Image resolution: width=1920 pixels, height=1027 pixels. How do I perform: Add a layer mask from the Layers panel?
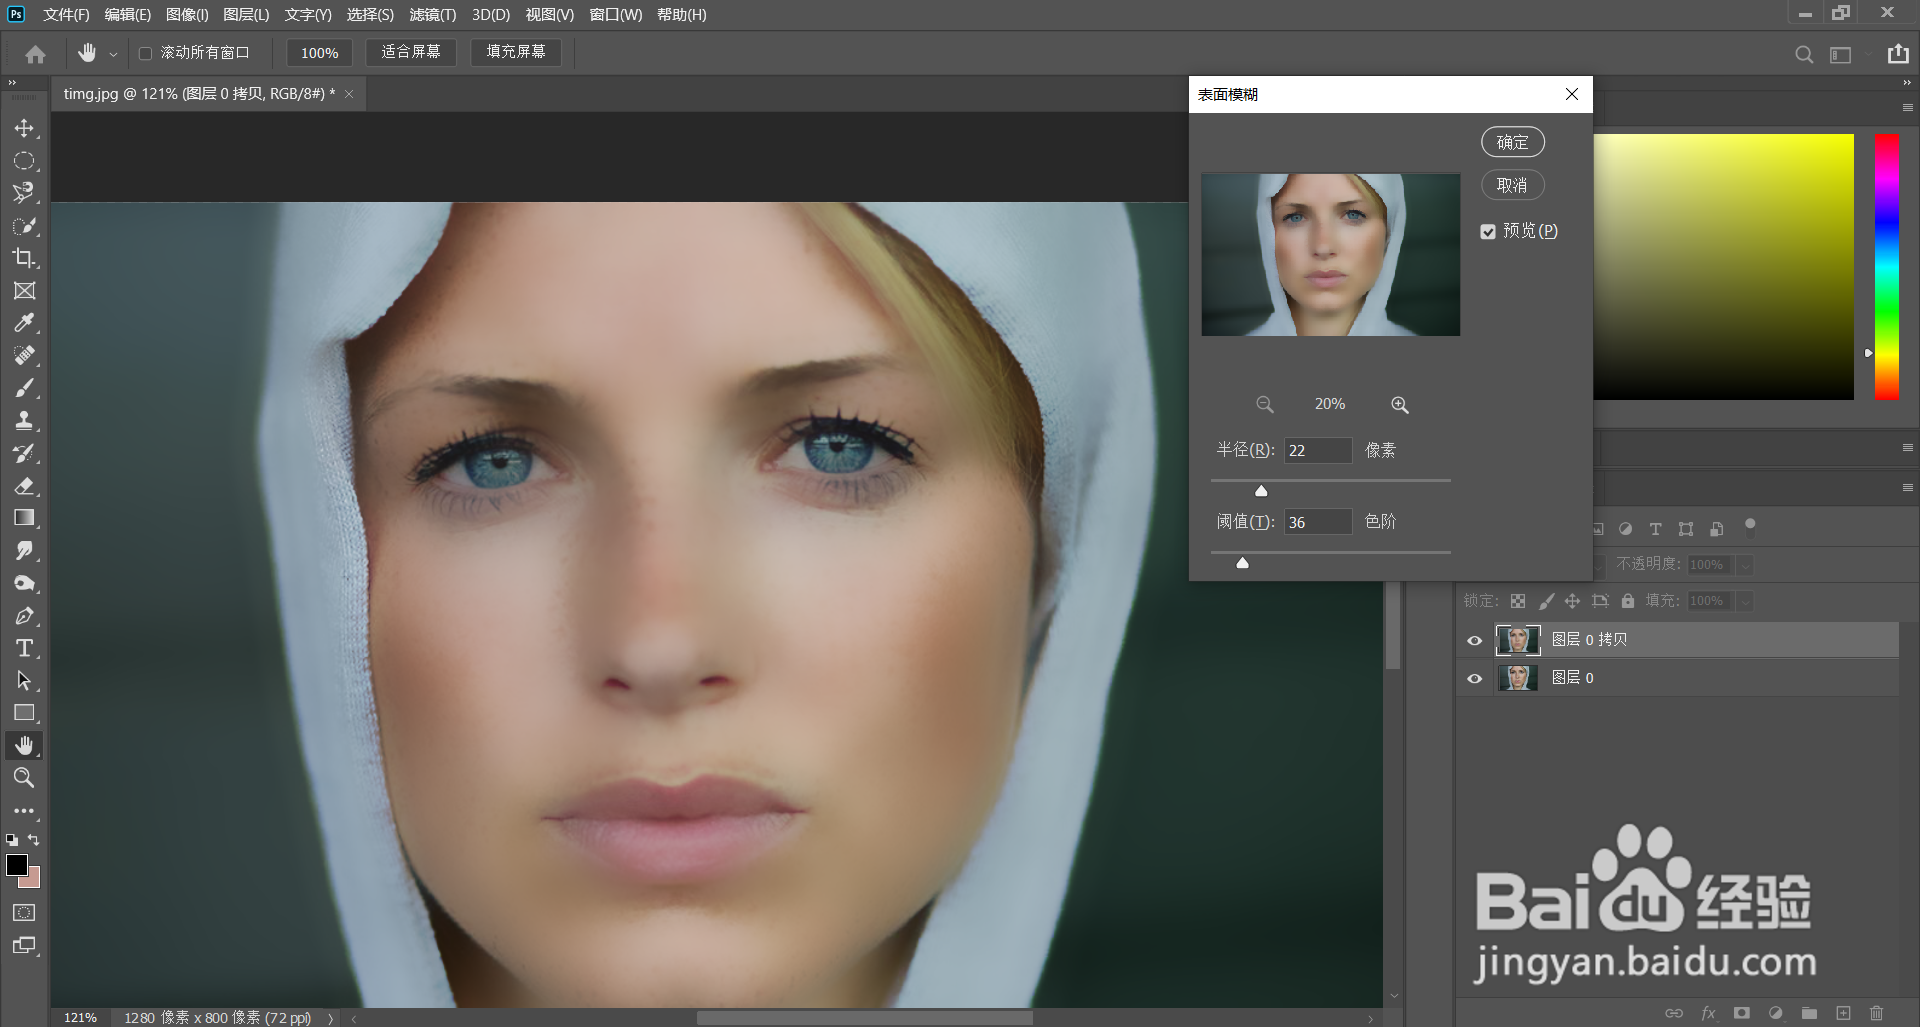[1741, 1013]
